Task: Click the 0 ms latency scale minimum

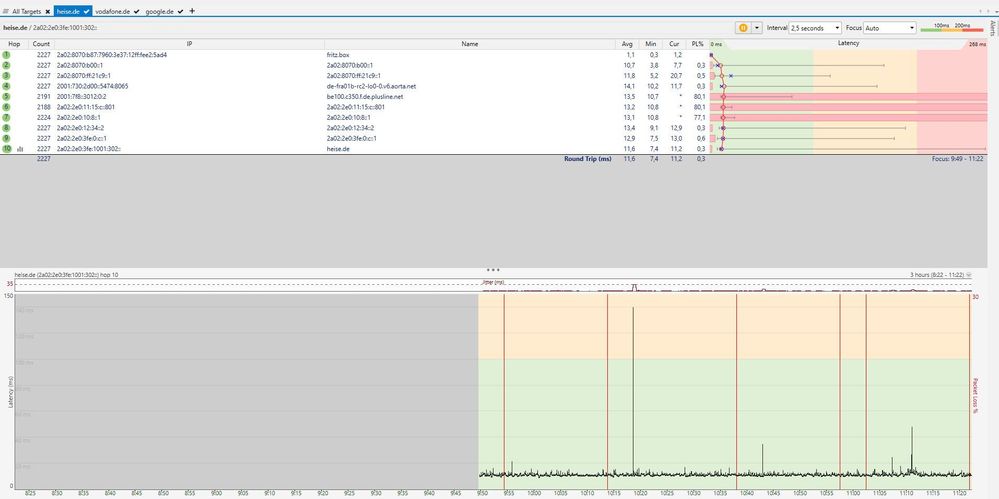Action: tap(717, 45)
